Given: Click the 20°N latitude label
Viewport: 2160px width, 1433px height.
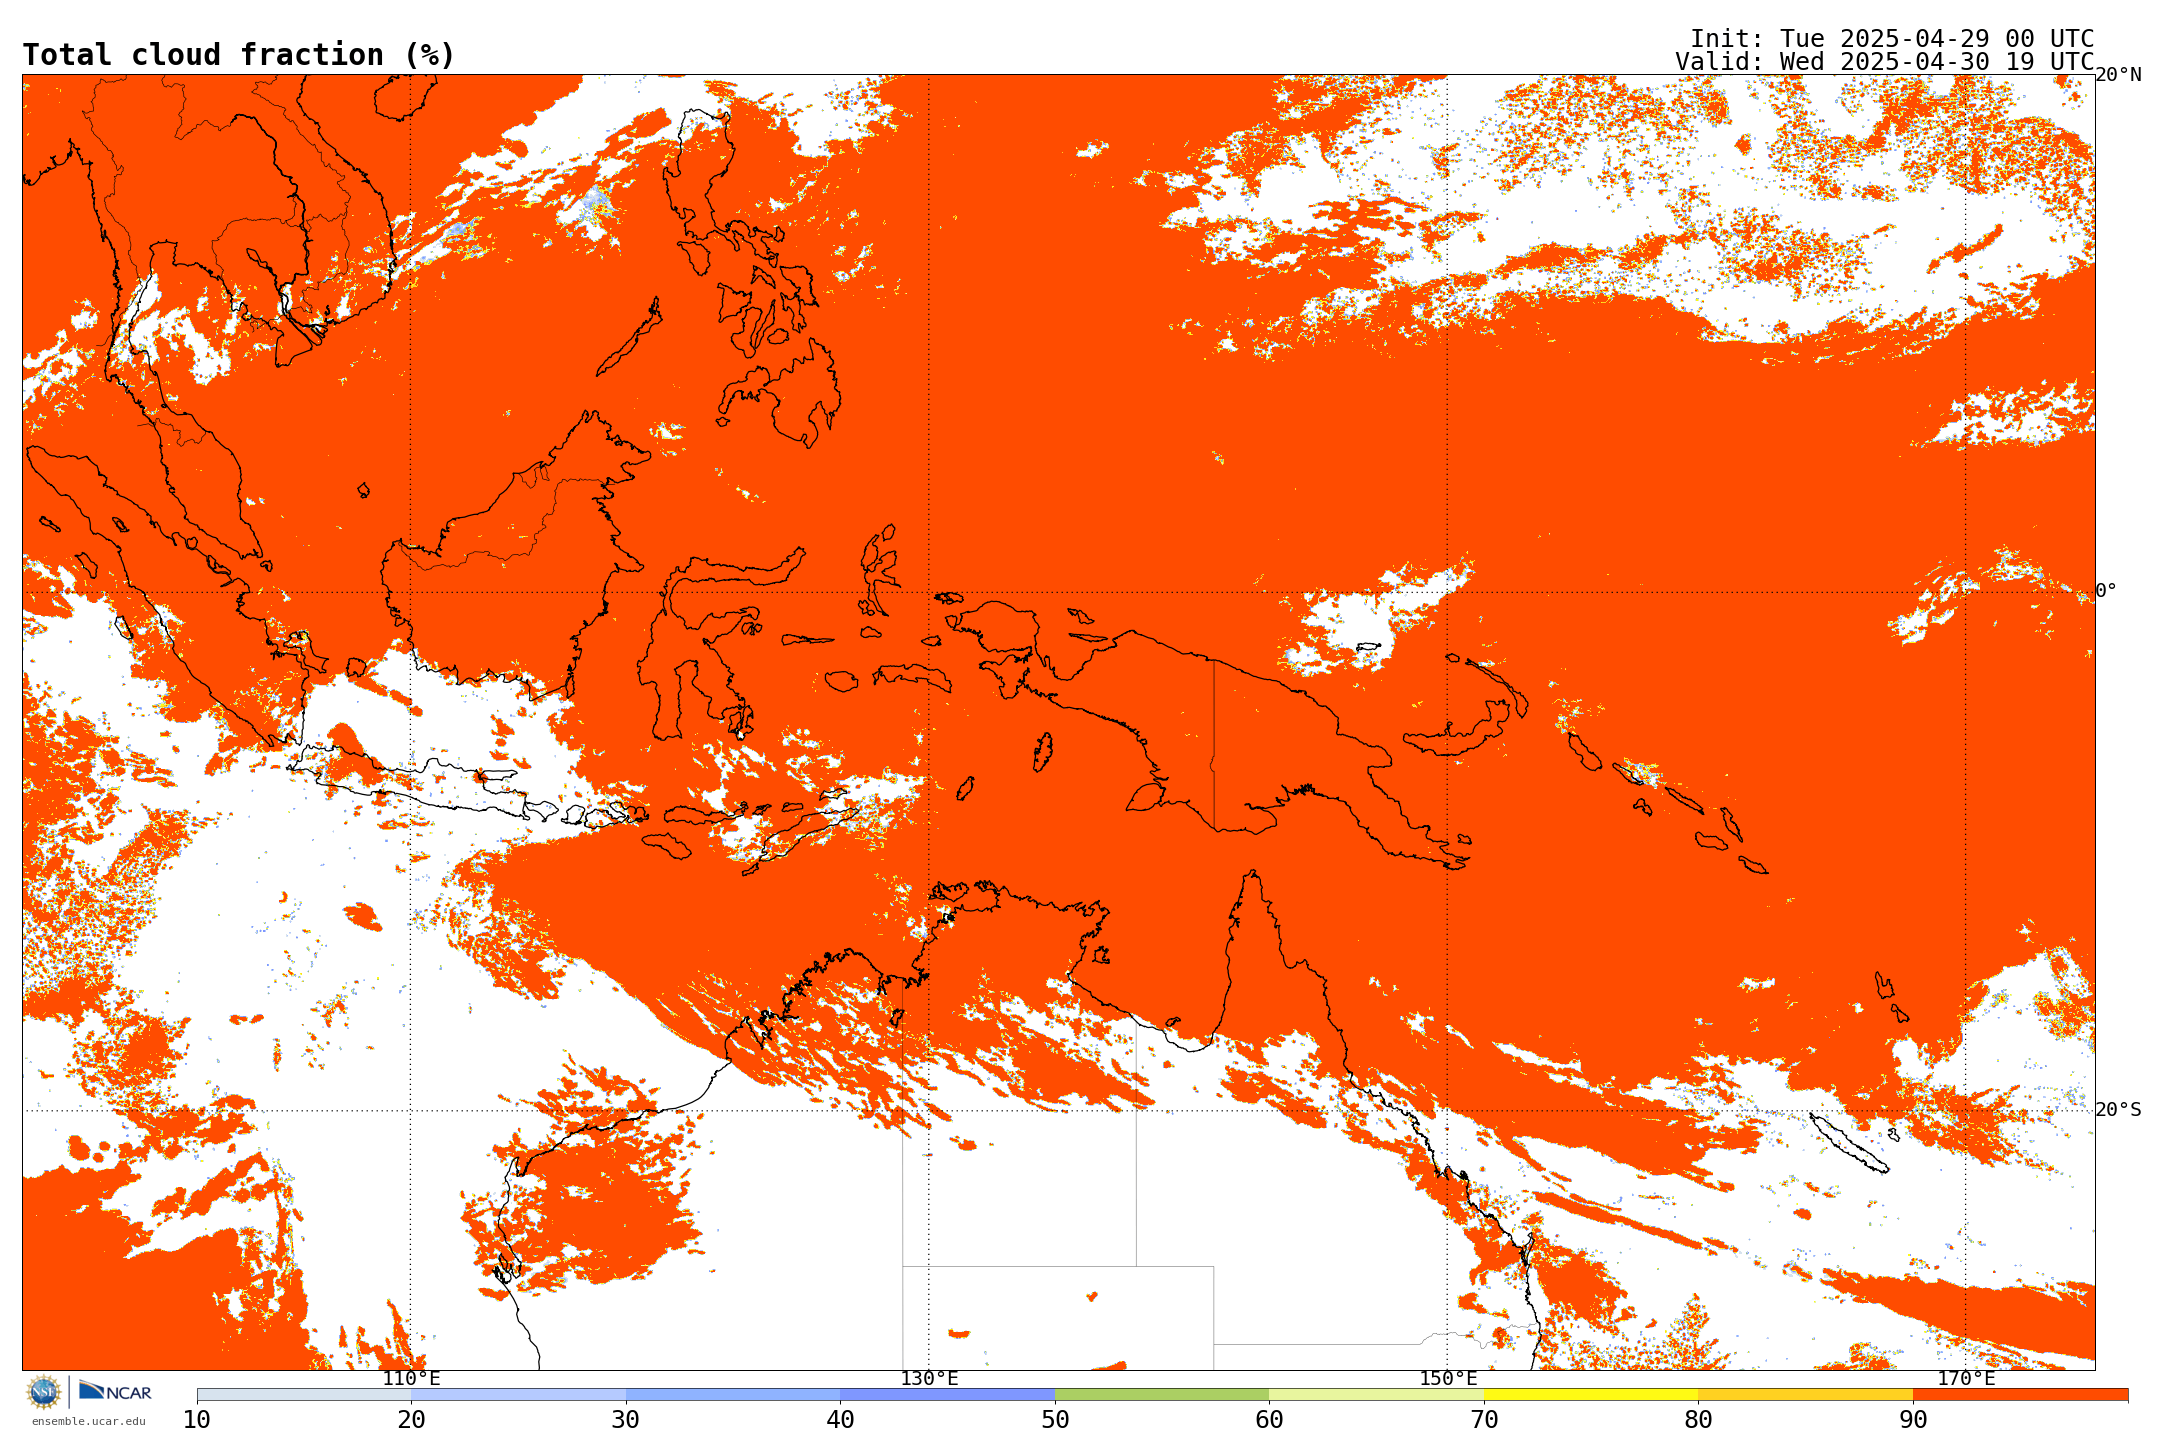Looking at the screenshot, I should click(2119, 75).
